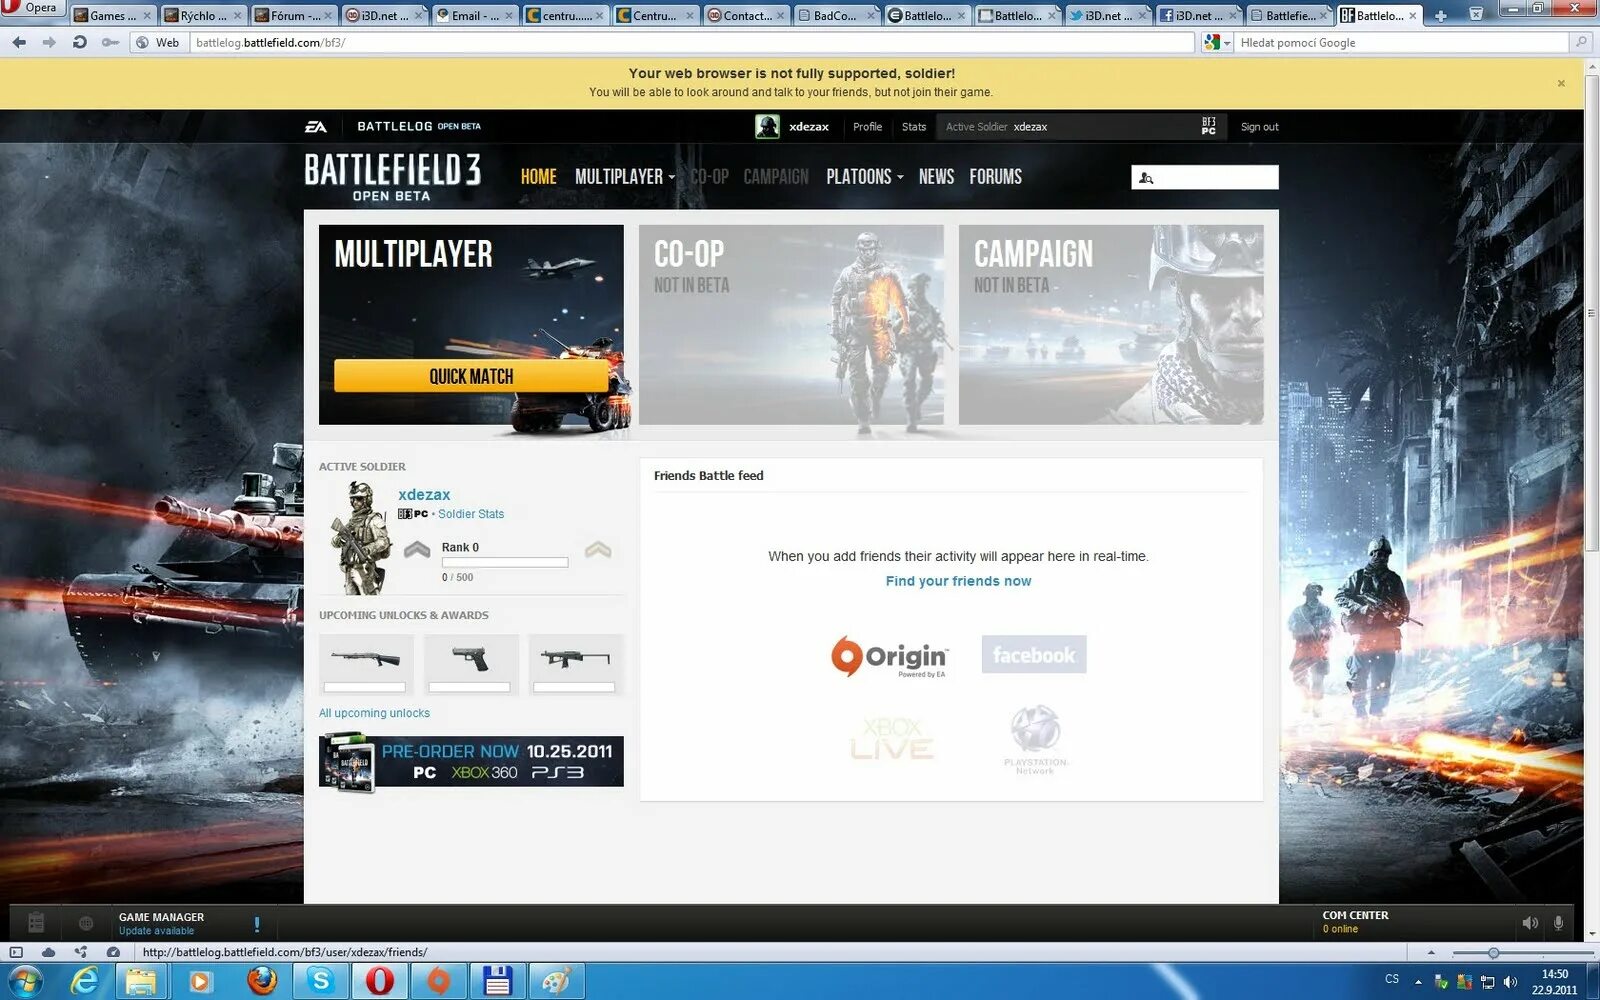Click the Google search field
The image size is (1600, 1000).
click(1400, 42)
